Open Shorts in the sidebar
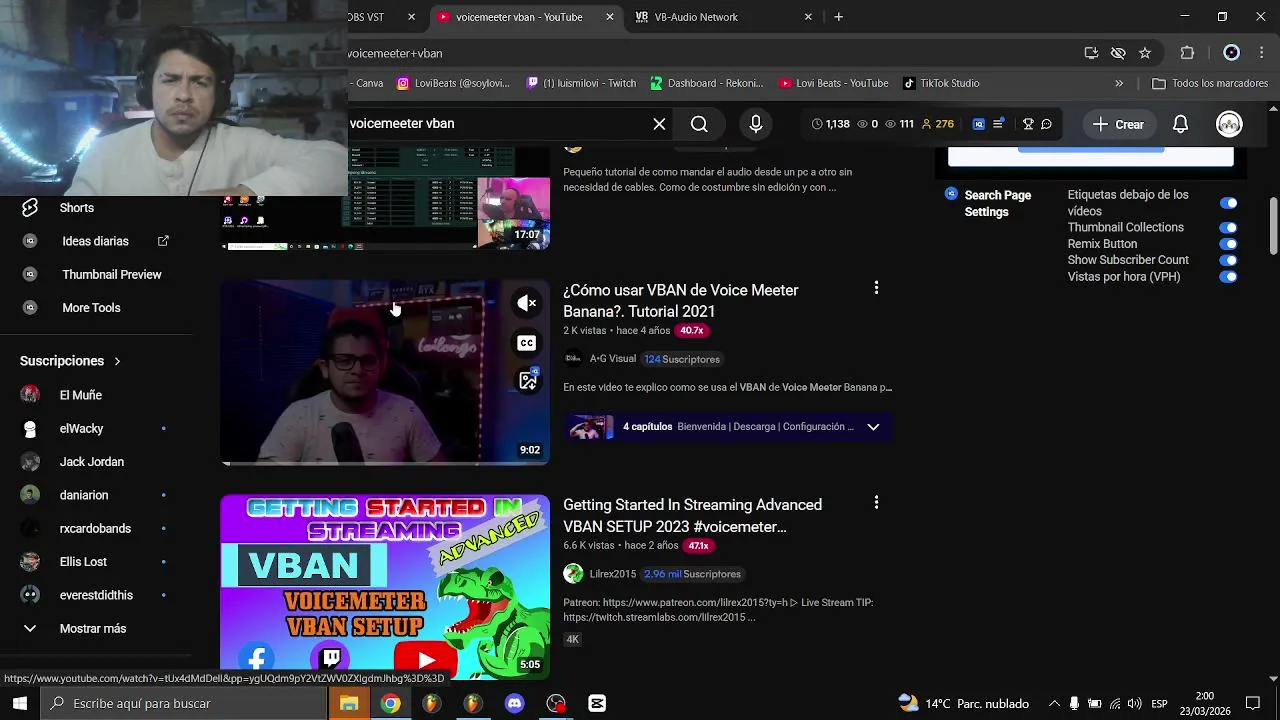Image resolution: width=1280 pixels, height=720 pixels. pos(76,207)
